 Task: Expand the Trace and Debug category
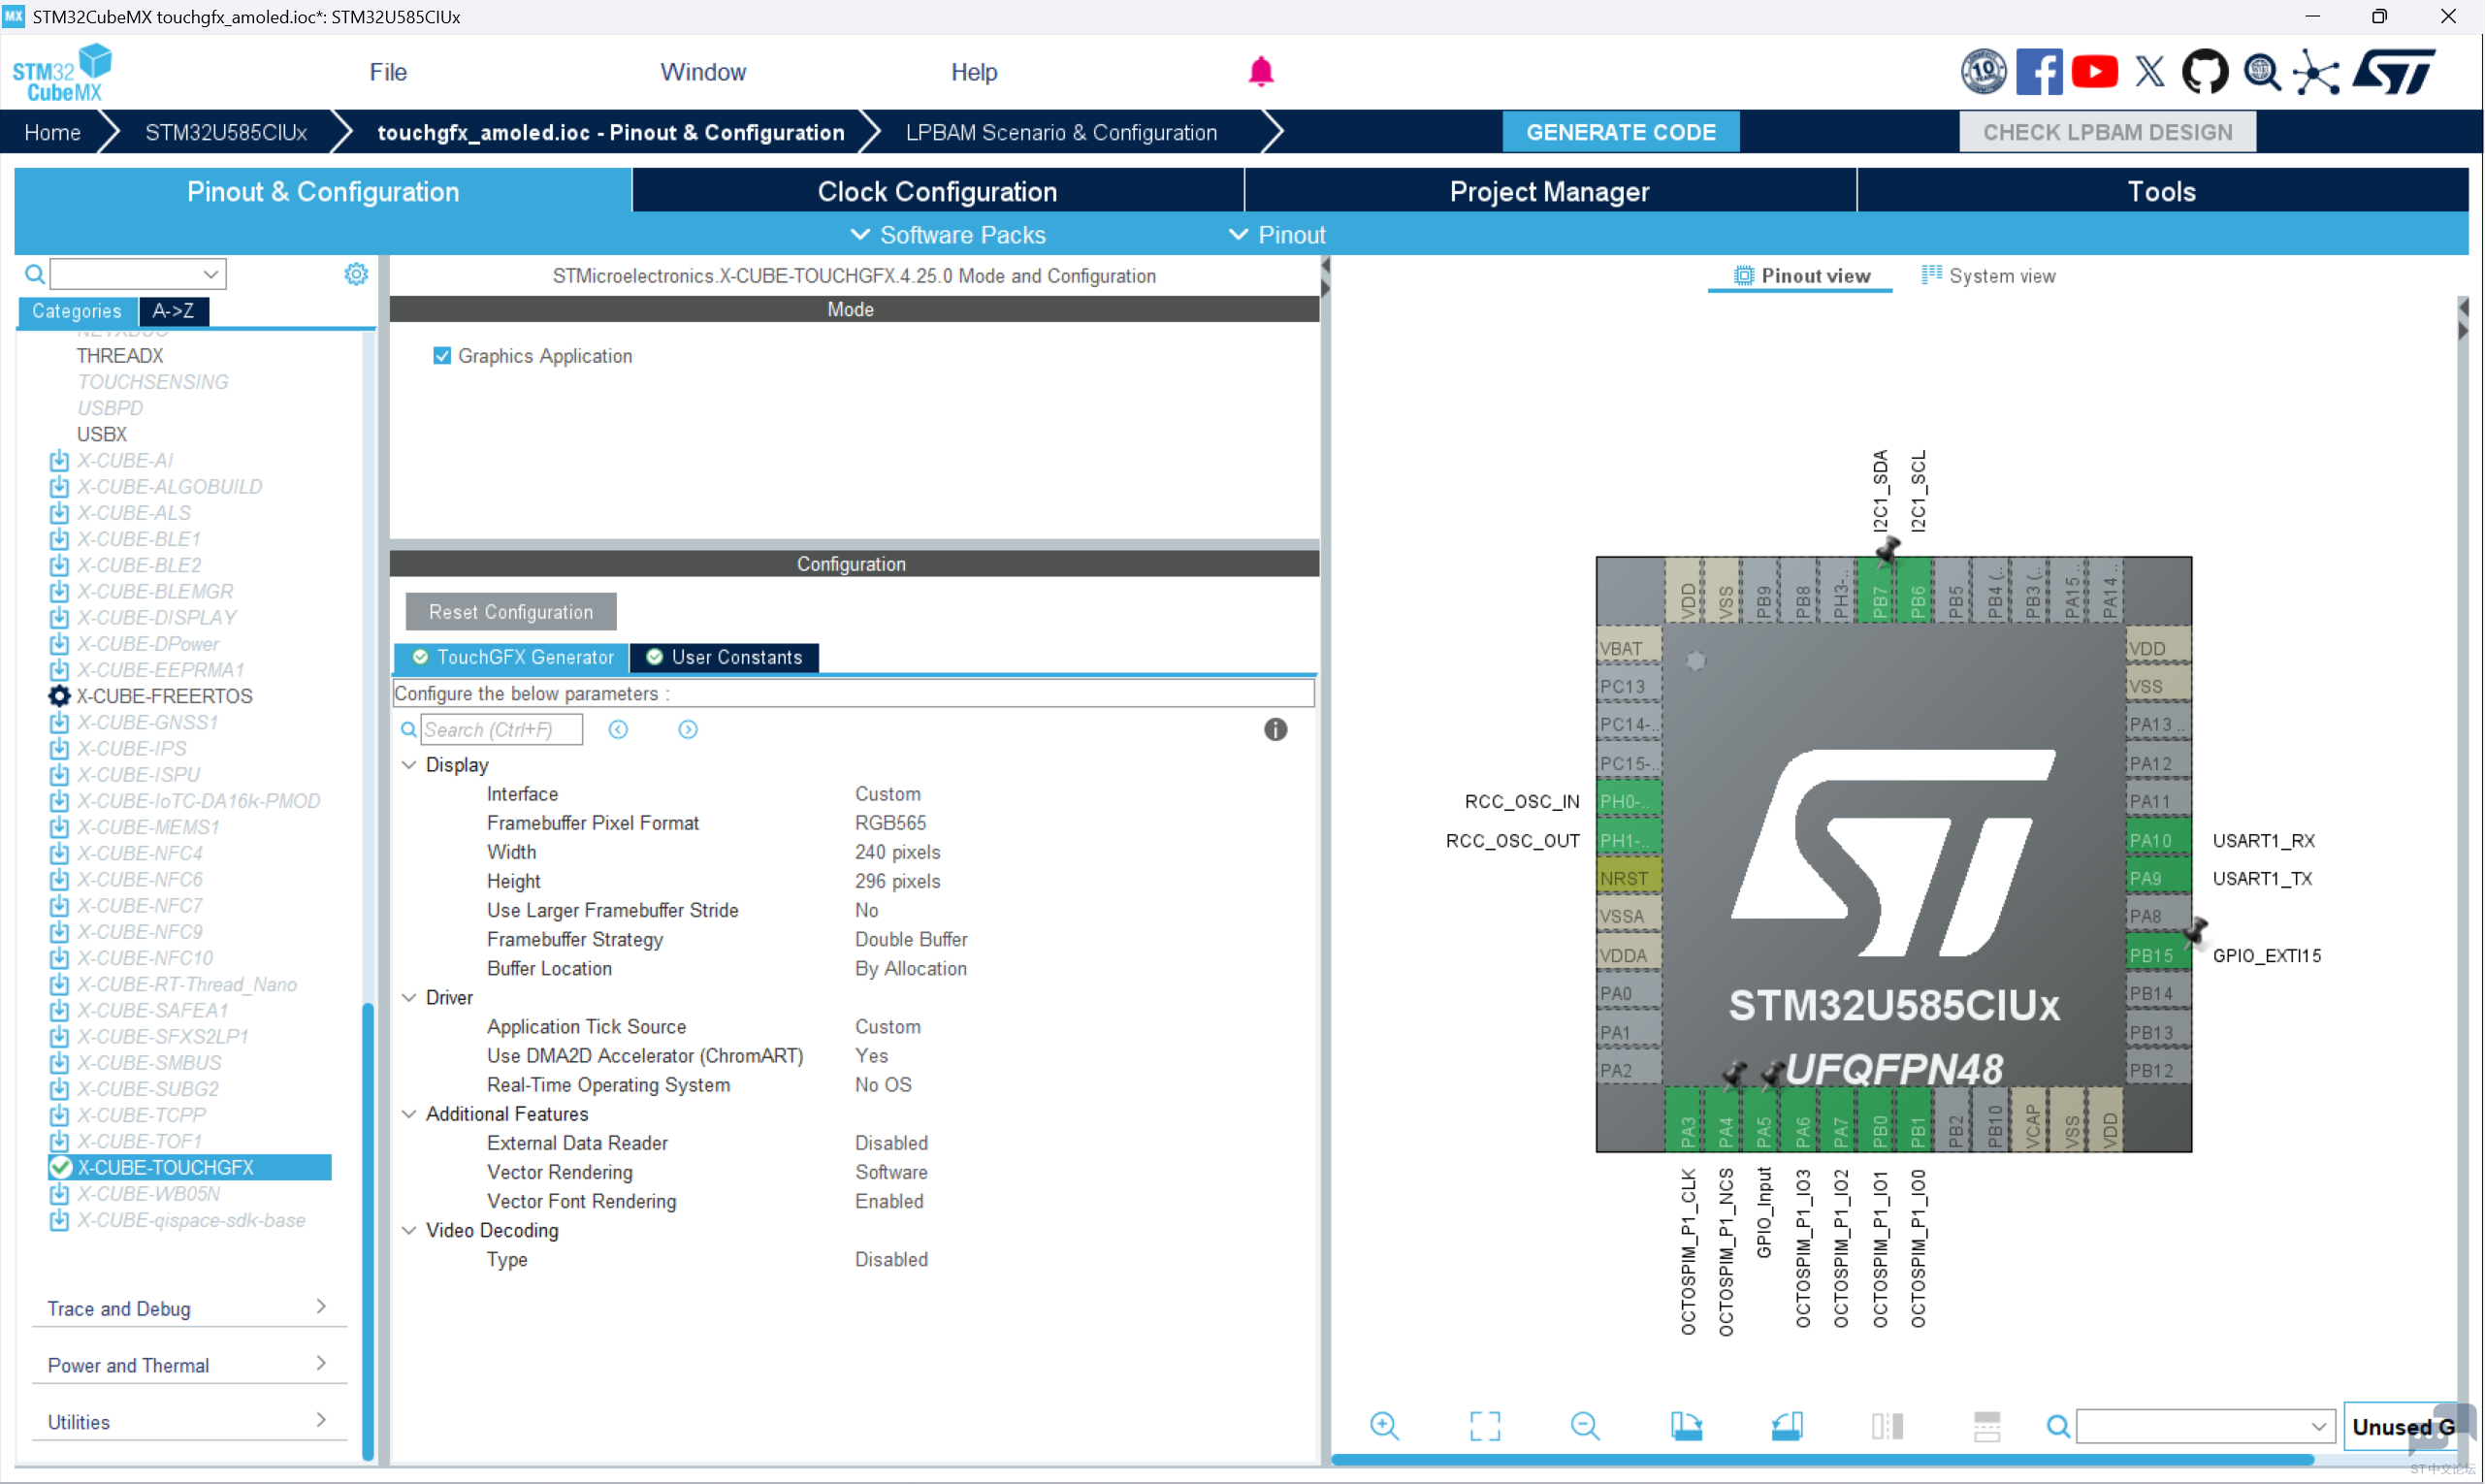pyautogui.click(x=188, y=1308)
